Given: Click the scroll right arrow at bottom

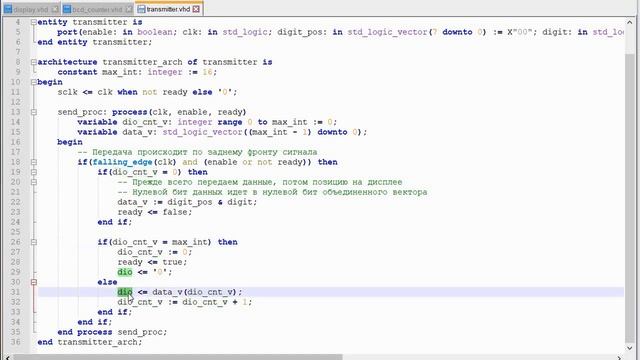Looking at the screenshot, I should click(620, 357).
